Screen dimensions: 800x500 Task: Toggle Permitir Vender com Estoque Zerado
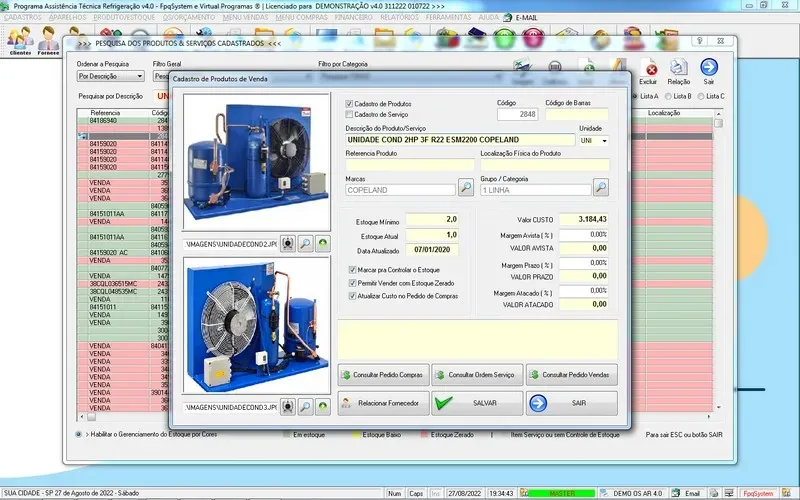tap(351, 283)
